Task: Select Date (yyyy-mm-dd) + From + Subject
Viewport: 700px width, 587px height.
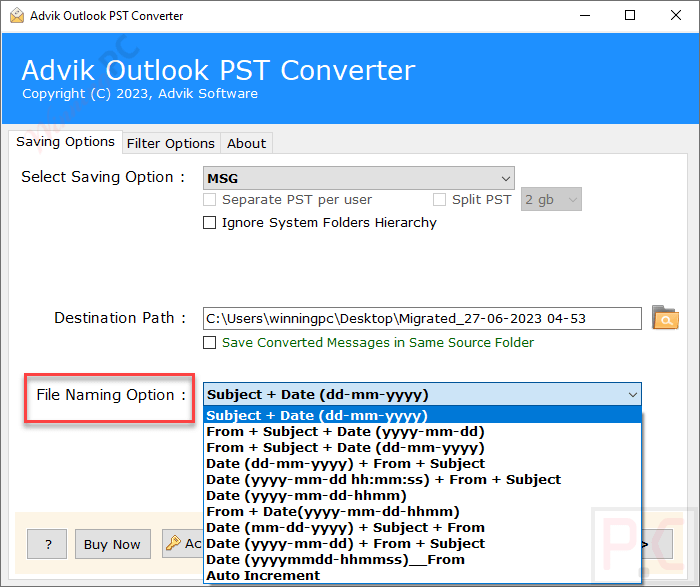Action: coord(422,544)
